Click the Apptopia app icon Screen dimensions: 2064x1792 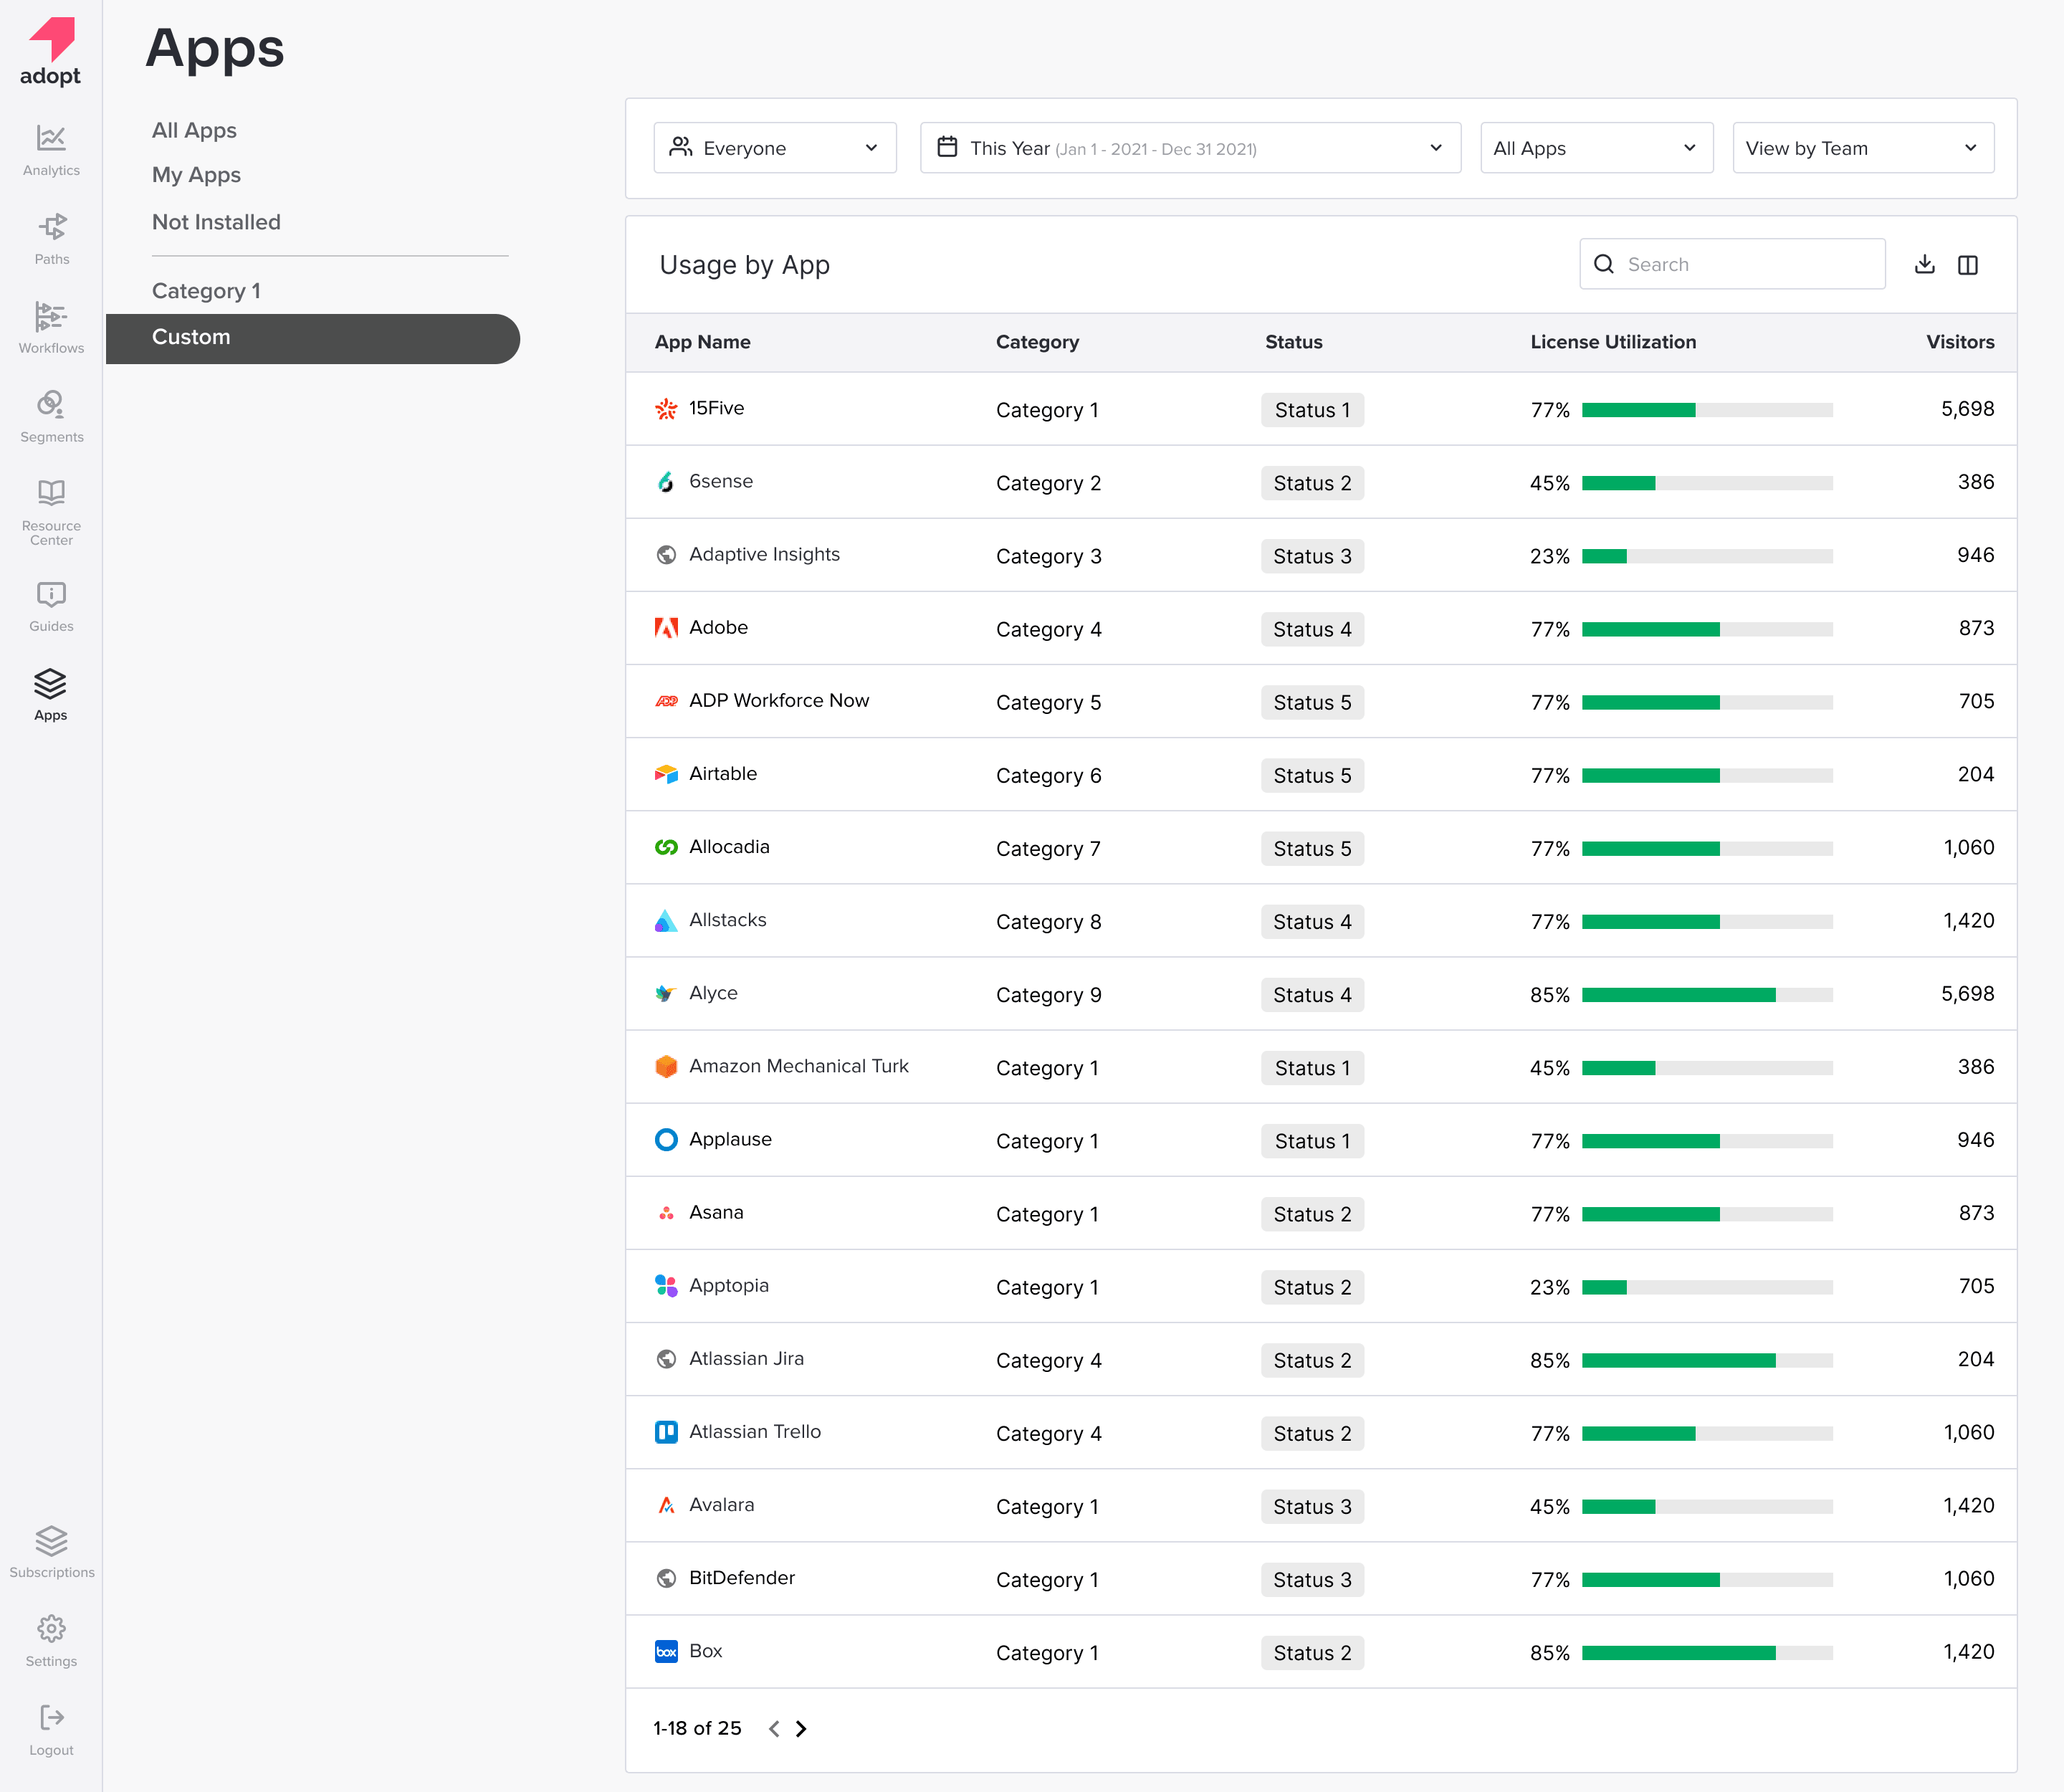[x=666, y=1285]
